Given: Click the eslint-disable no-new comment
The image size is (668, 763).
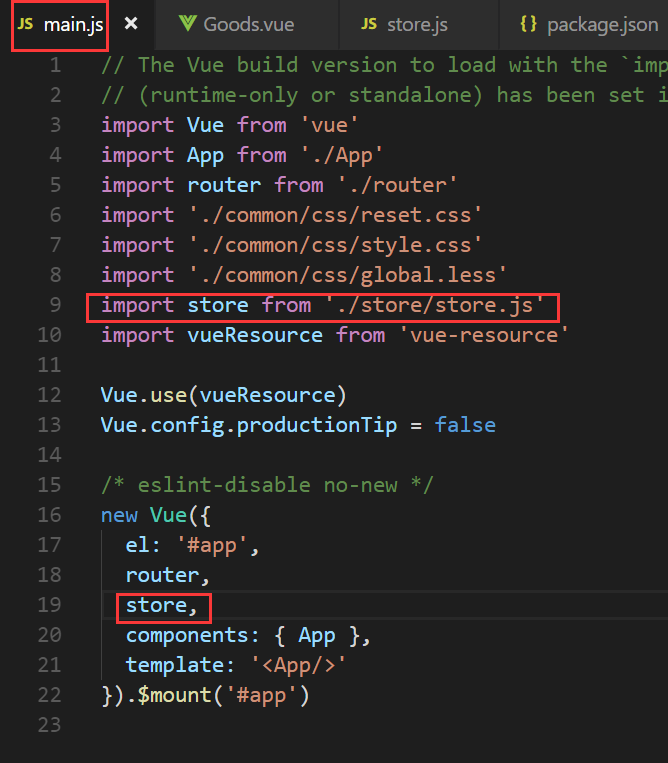Looking at the screenshot, I should pos(267,485).
